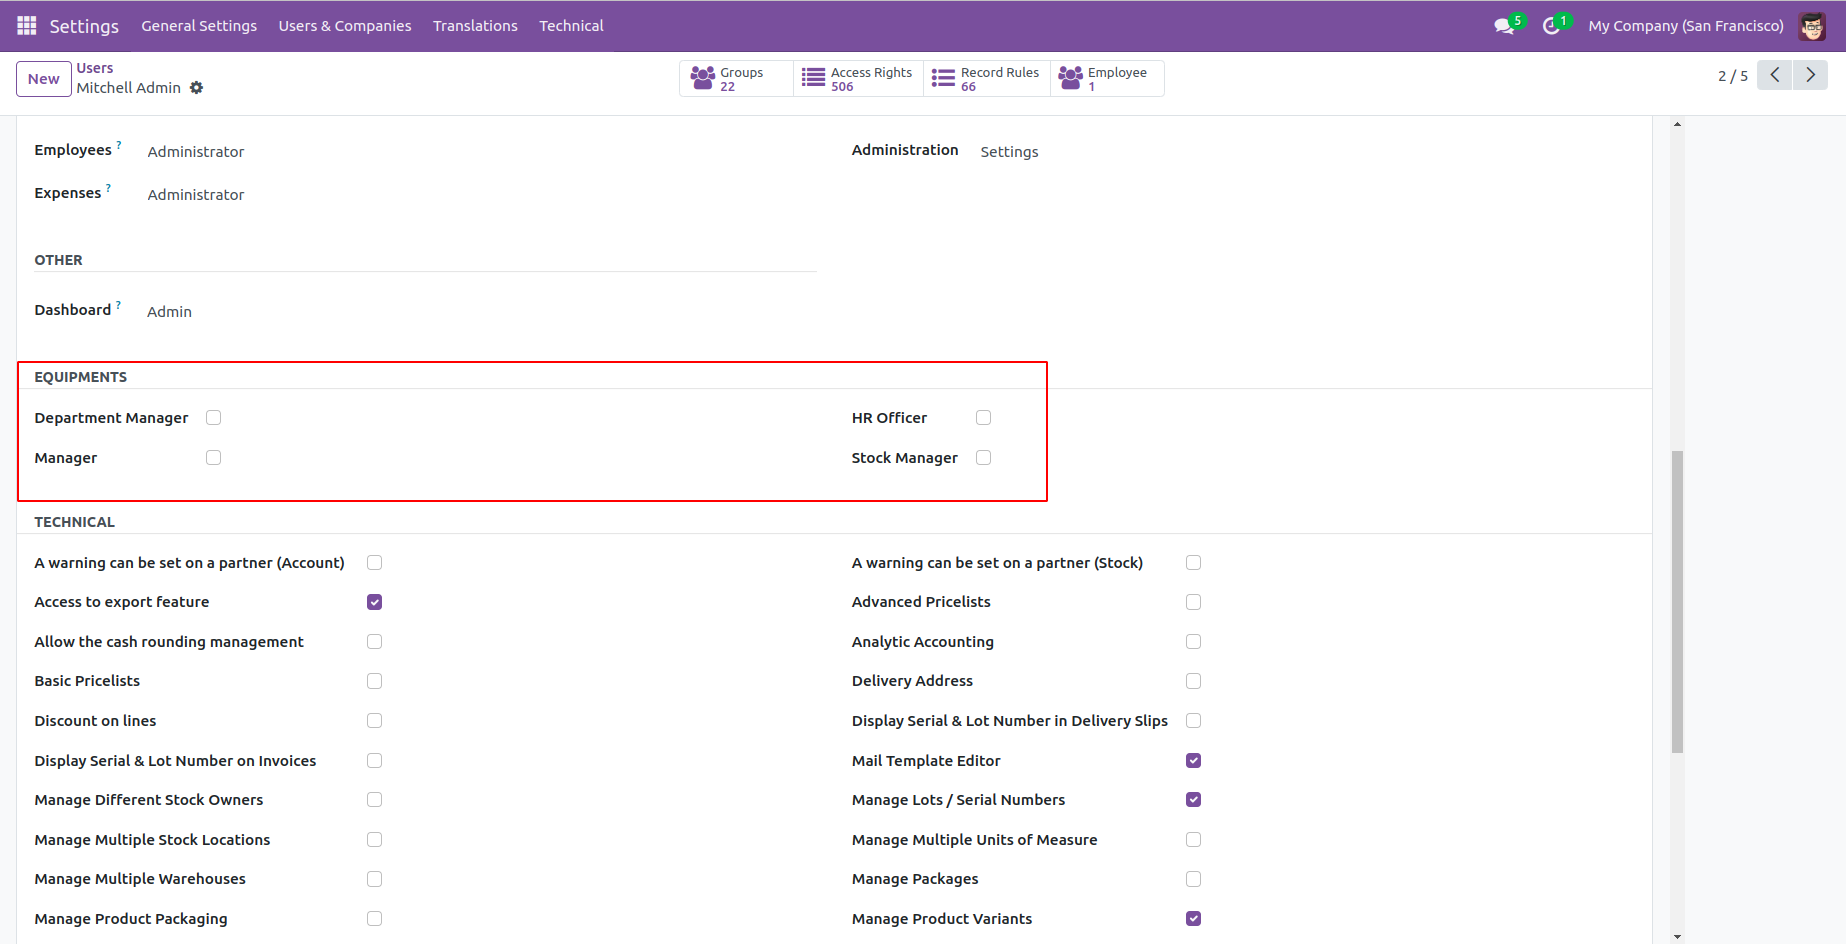Click the scrollbar down arrow

pyautogui.click(x=1677, y=937)
